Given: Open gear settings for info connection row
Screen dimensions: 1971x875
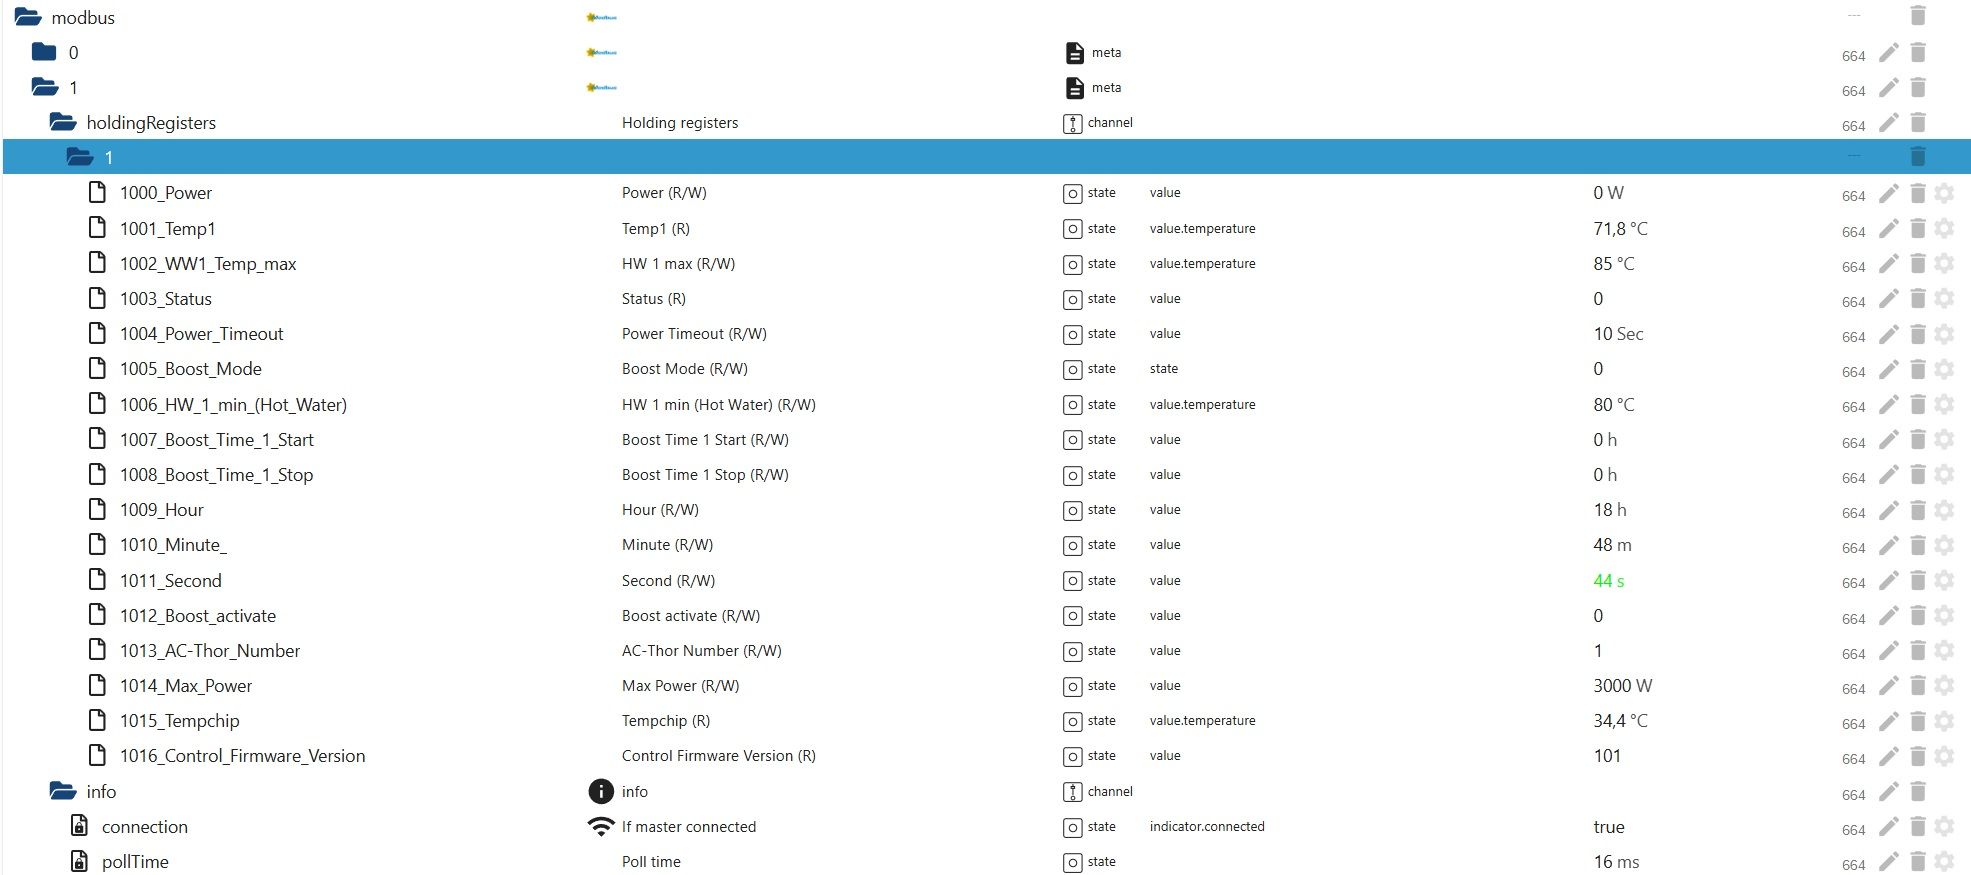Looking at the screenshot, I should pyautogui.click(x=1944, y=827).
